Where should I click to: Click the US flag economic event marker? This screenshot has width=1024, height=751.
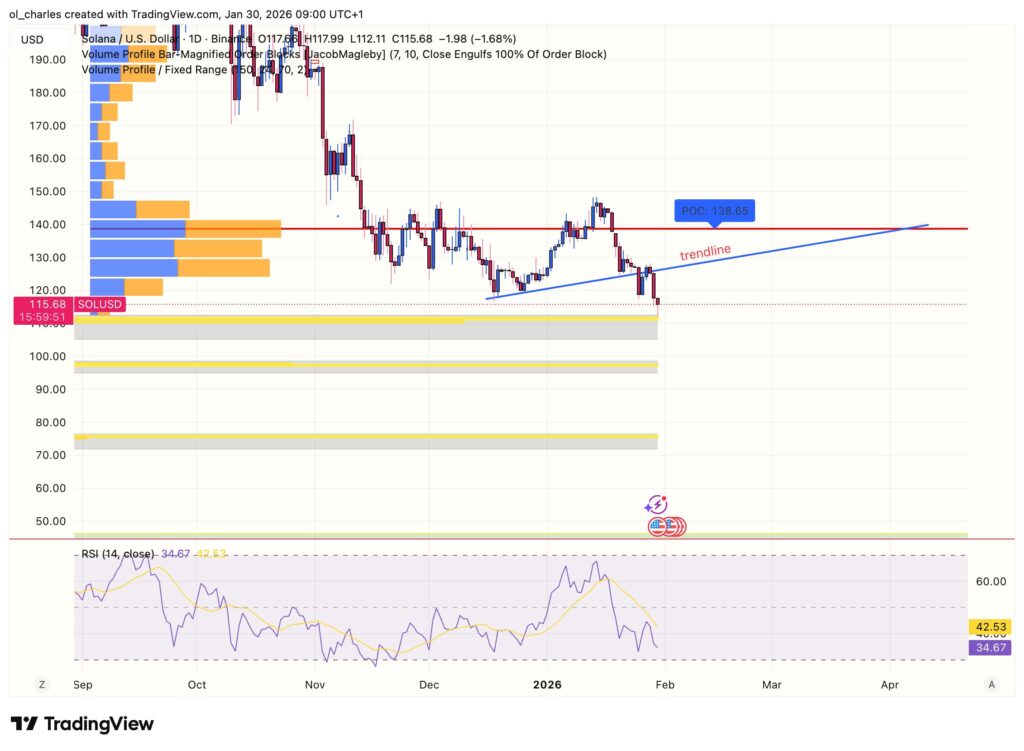click(x=659, y=526)
